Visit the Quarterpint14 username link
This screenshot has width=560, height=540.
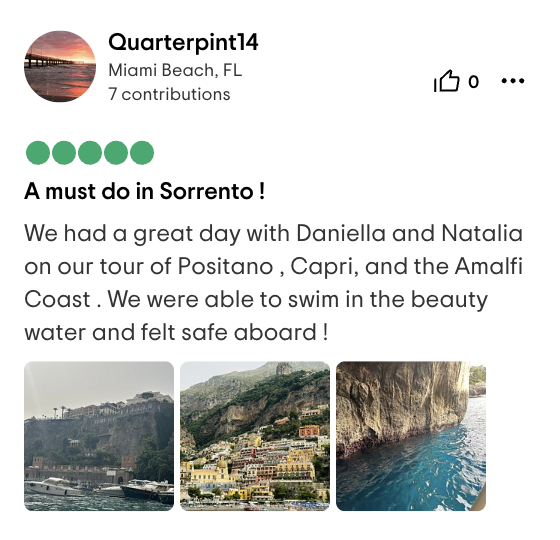[183, 43]
